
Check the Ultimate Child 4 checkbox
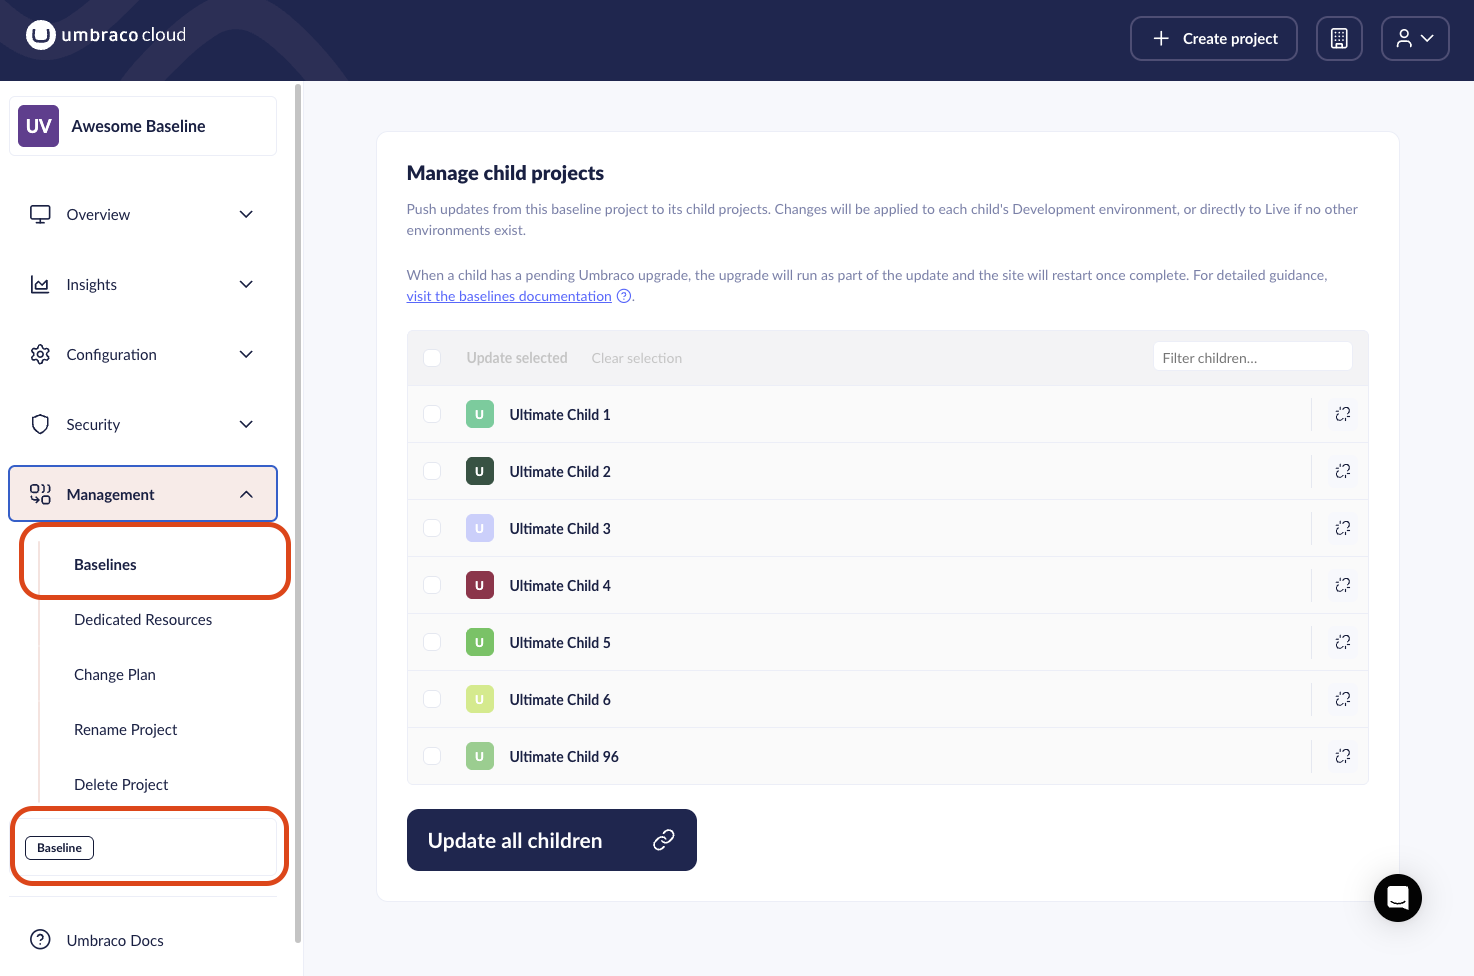(432, 585)
